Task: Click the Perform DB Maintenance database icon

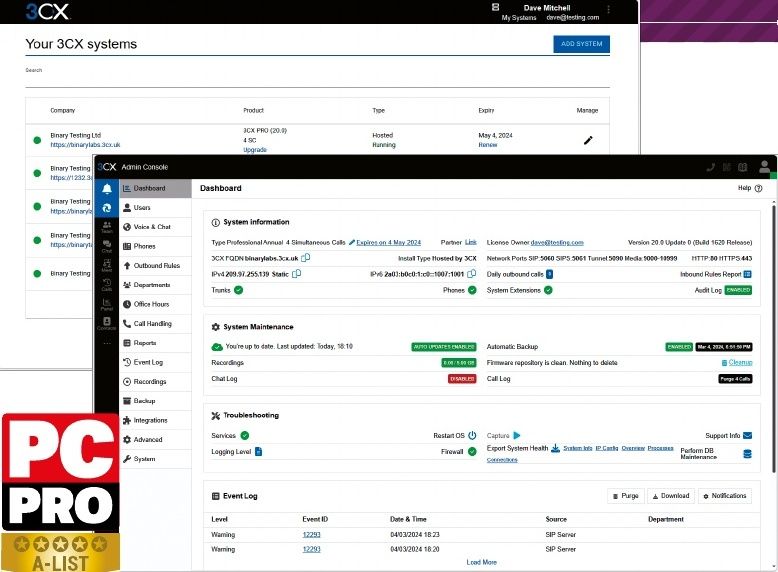Action: point(747,454)
